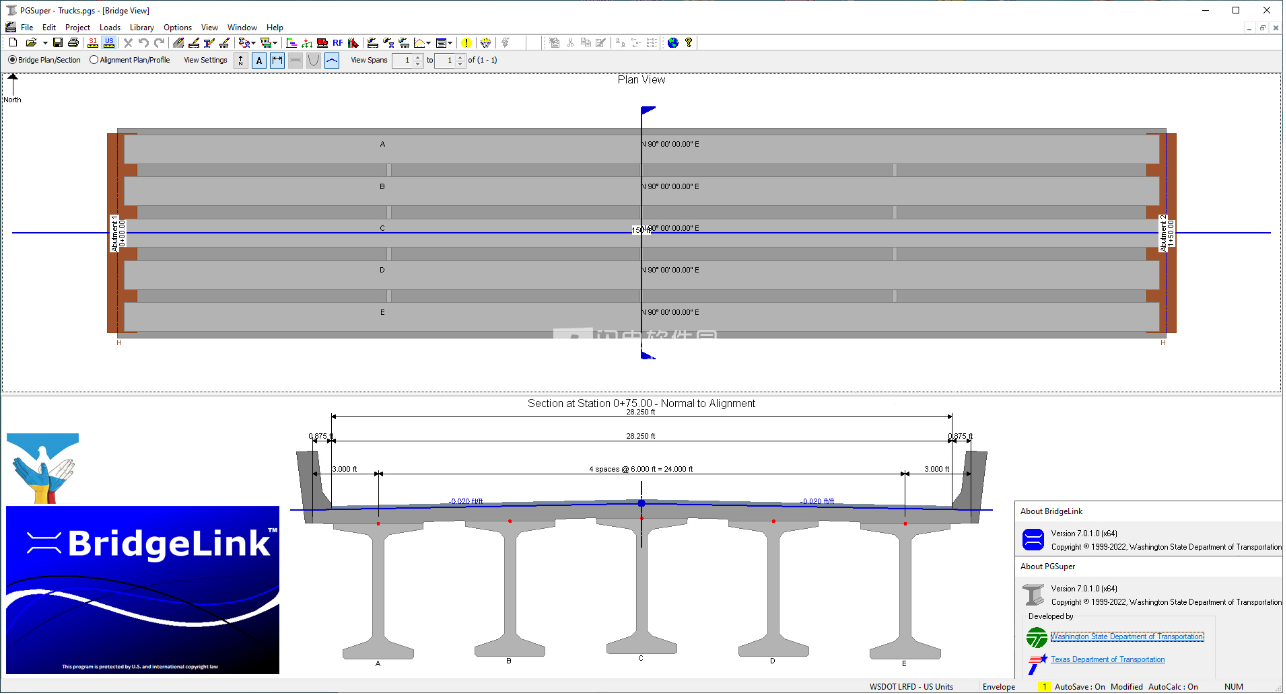Open Edit Bridge toolbar icon
Viewport: 1286px width, 694px height.
pyautogui.click(x=193, y=43)
